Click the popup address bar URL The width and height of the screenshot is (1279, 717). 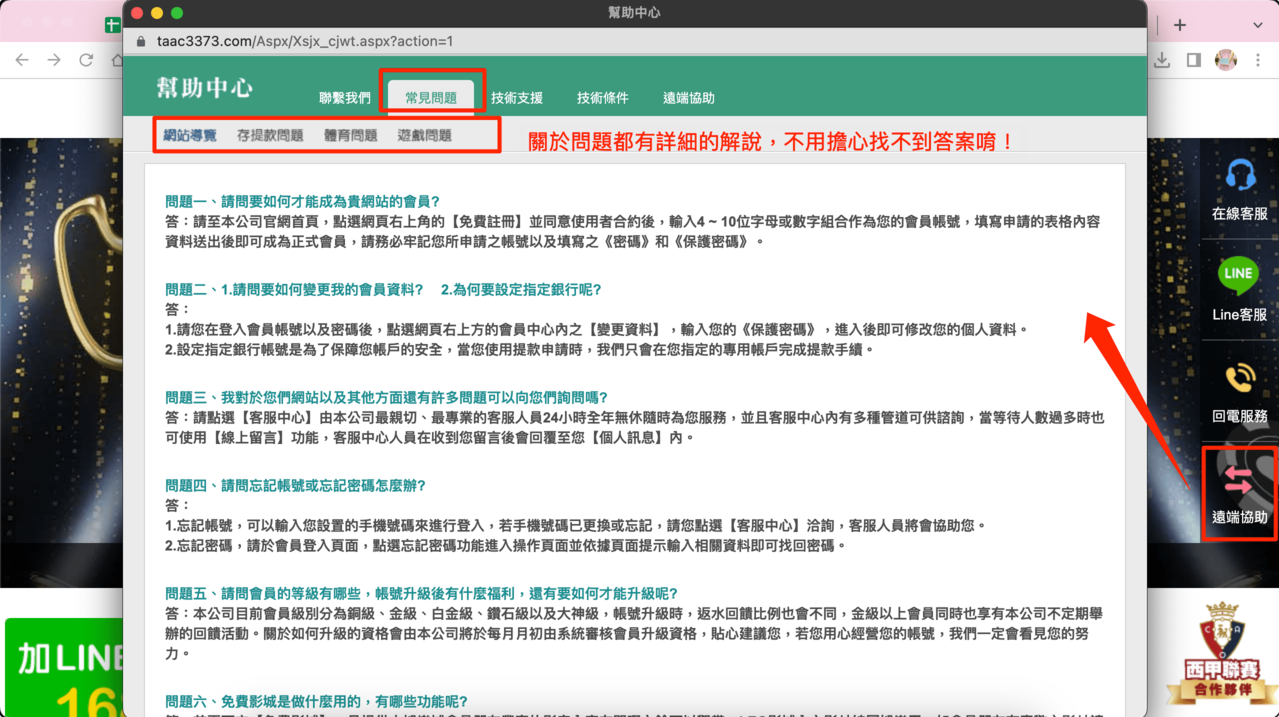[305, 41]
